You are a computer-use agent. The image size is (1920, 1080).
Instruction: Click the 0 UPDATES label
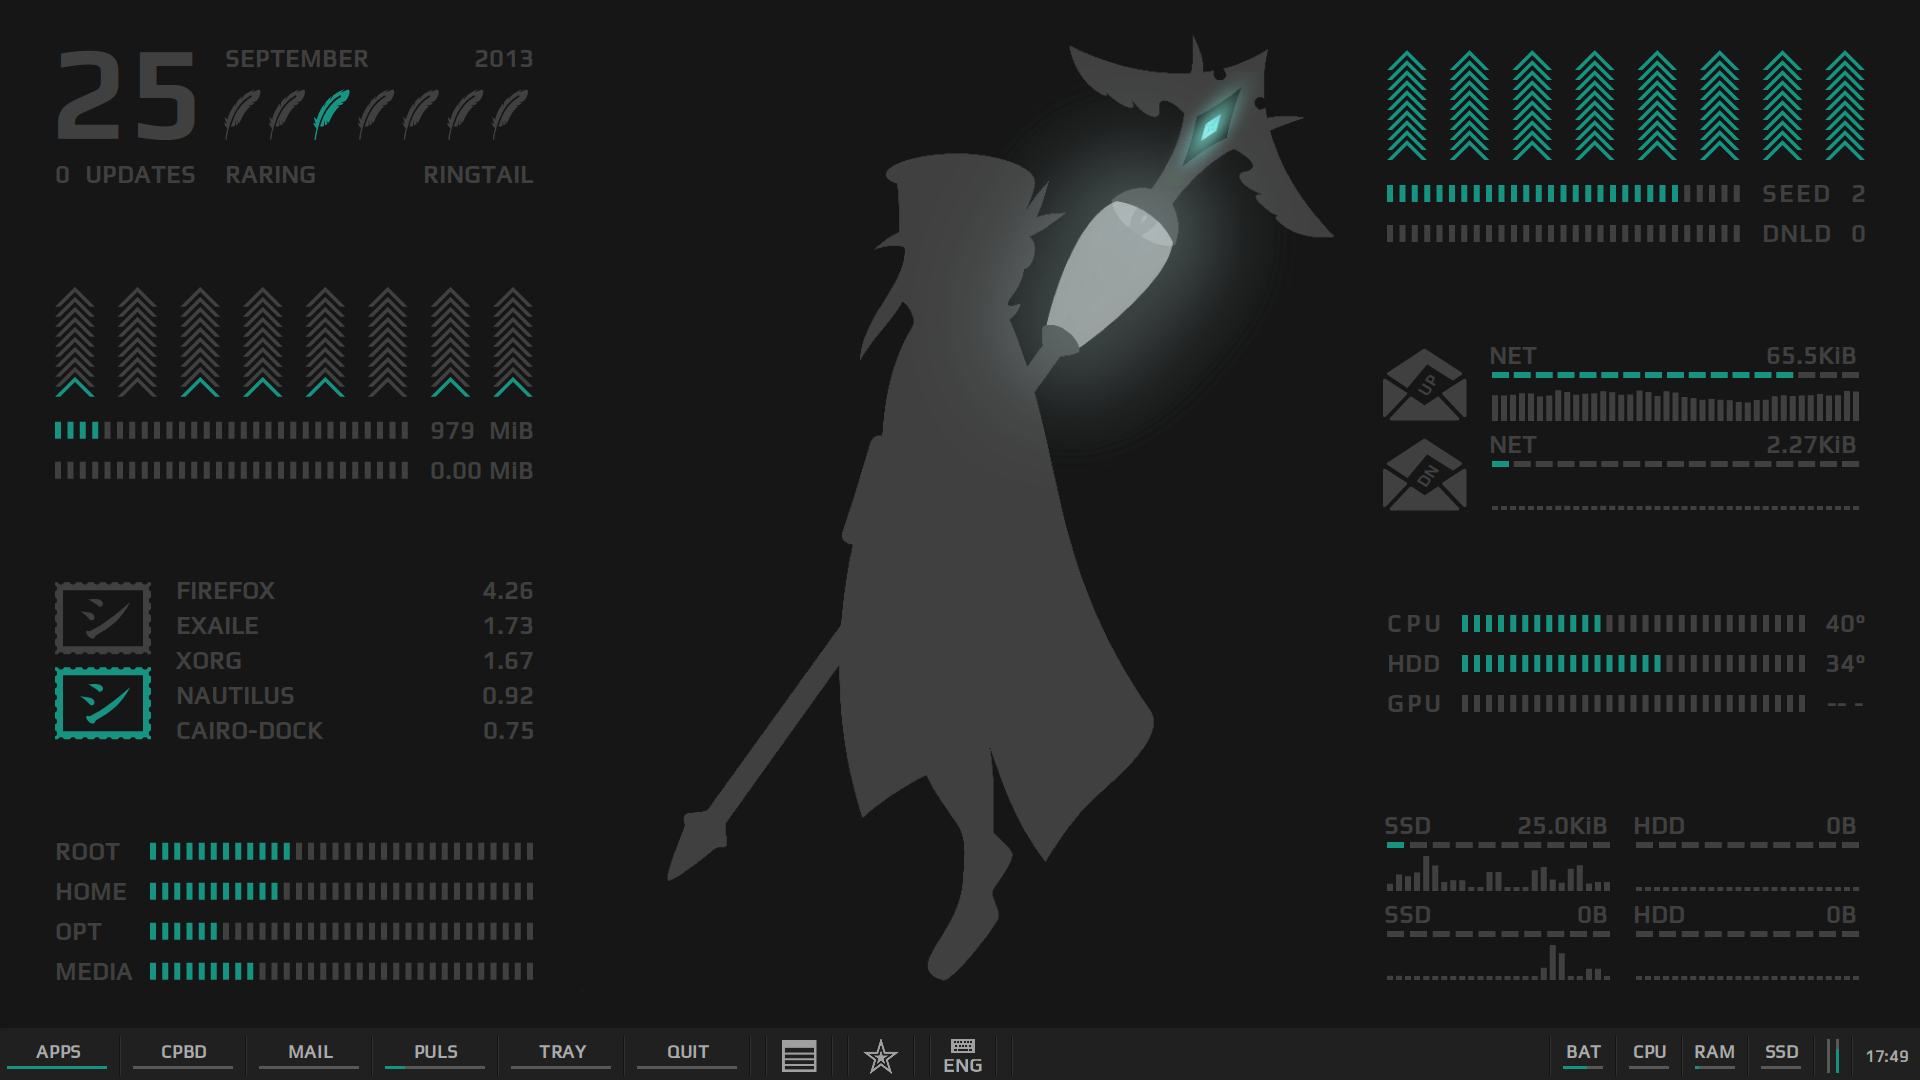click(126, 175)
